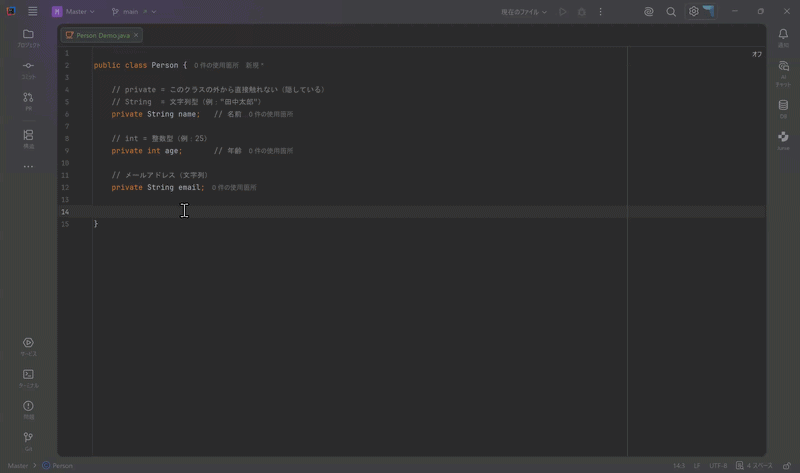
Task: Click usages hint beside email field
Action: [234, 188]
